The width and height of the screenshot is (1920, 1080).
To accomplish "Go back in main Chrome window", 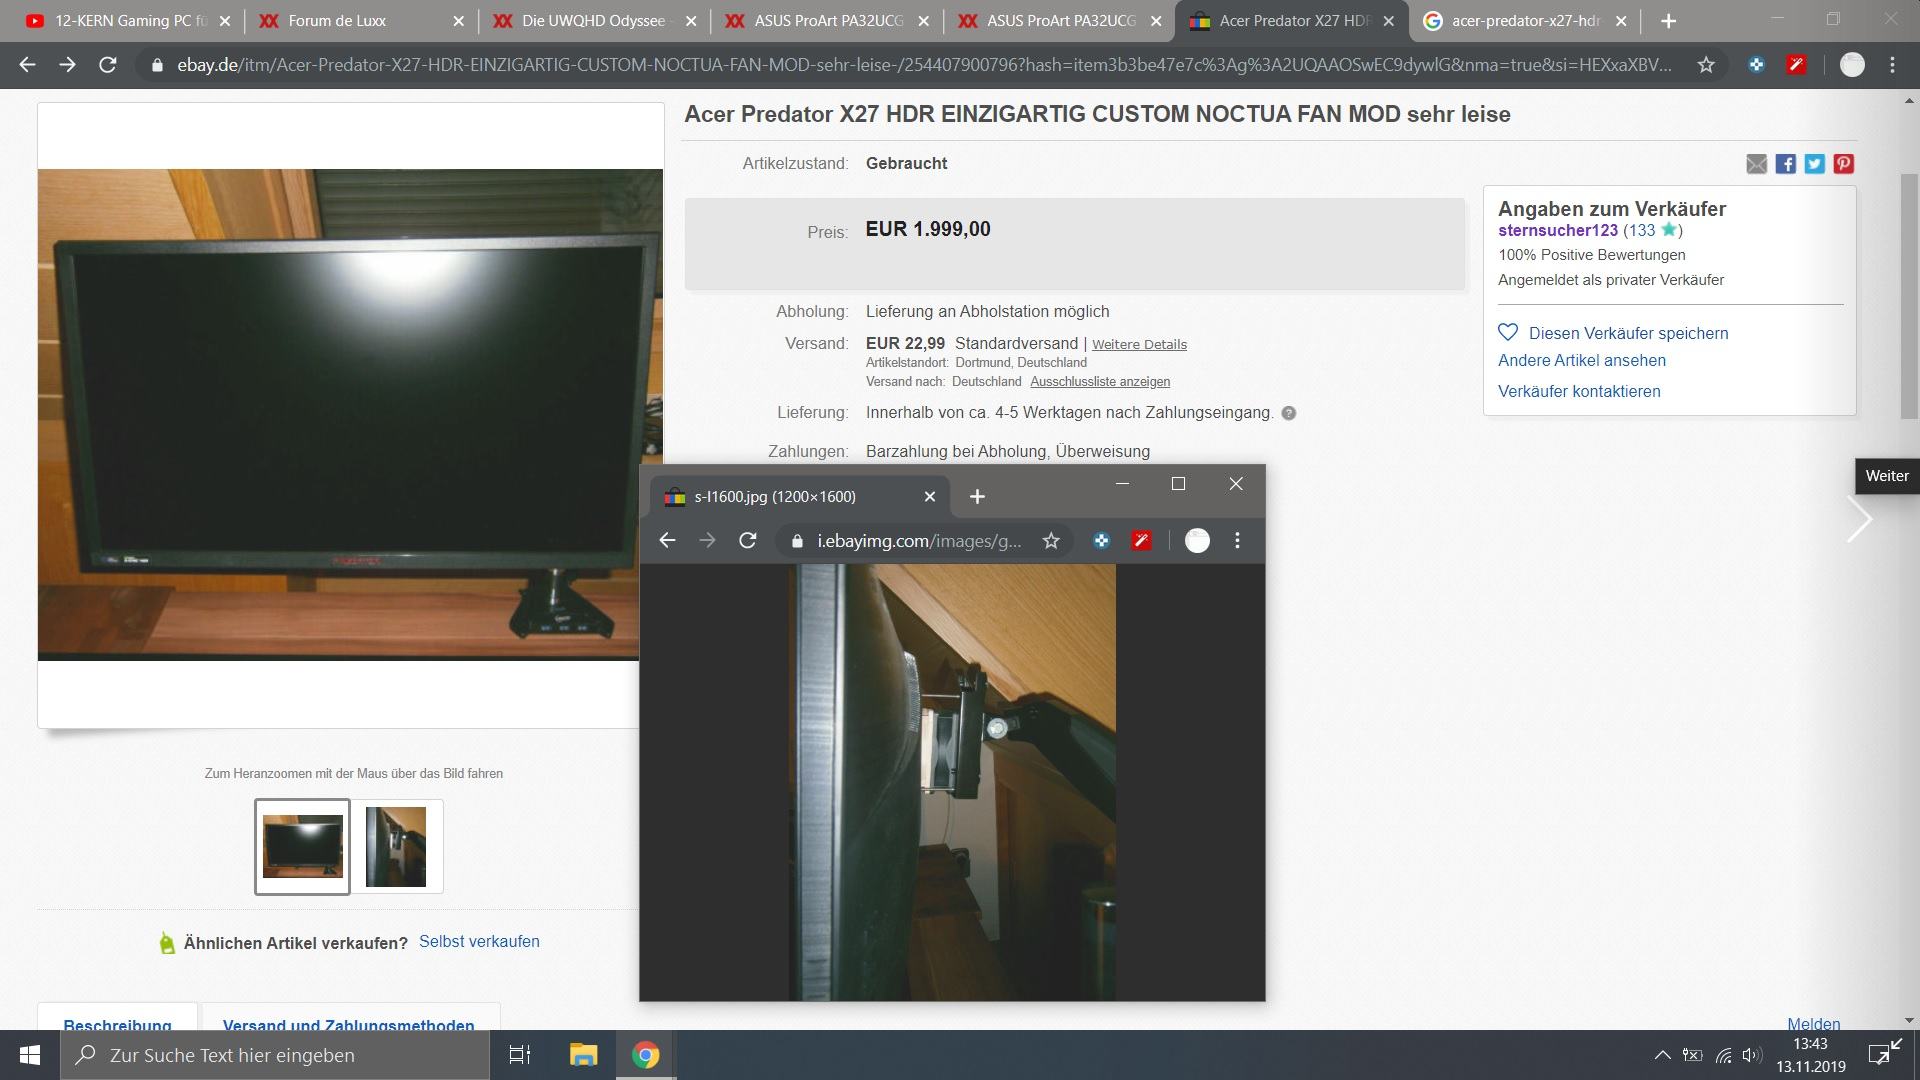I will click(x=27, y=65).
